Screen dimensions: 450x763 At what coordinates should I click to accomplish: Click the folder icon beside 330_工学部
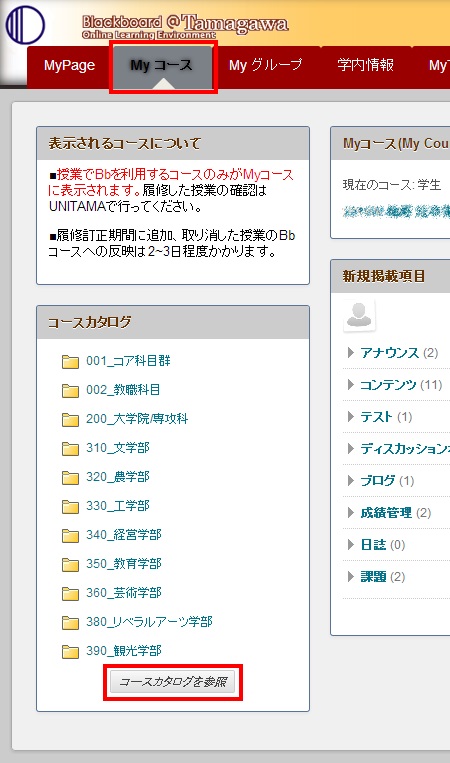[71, 507]
